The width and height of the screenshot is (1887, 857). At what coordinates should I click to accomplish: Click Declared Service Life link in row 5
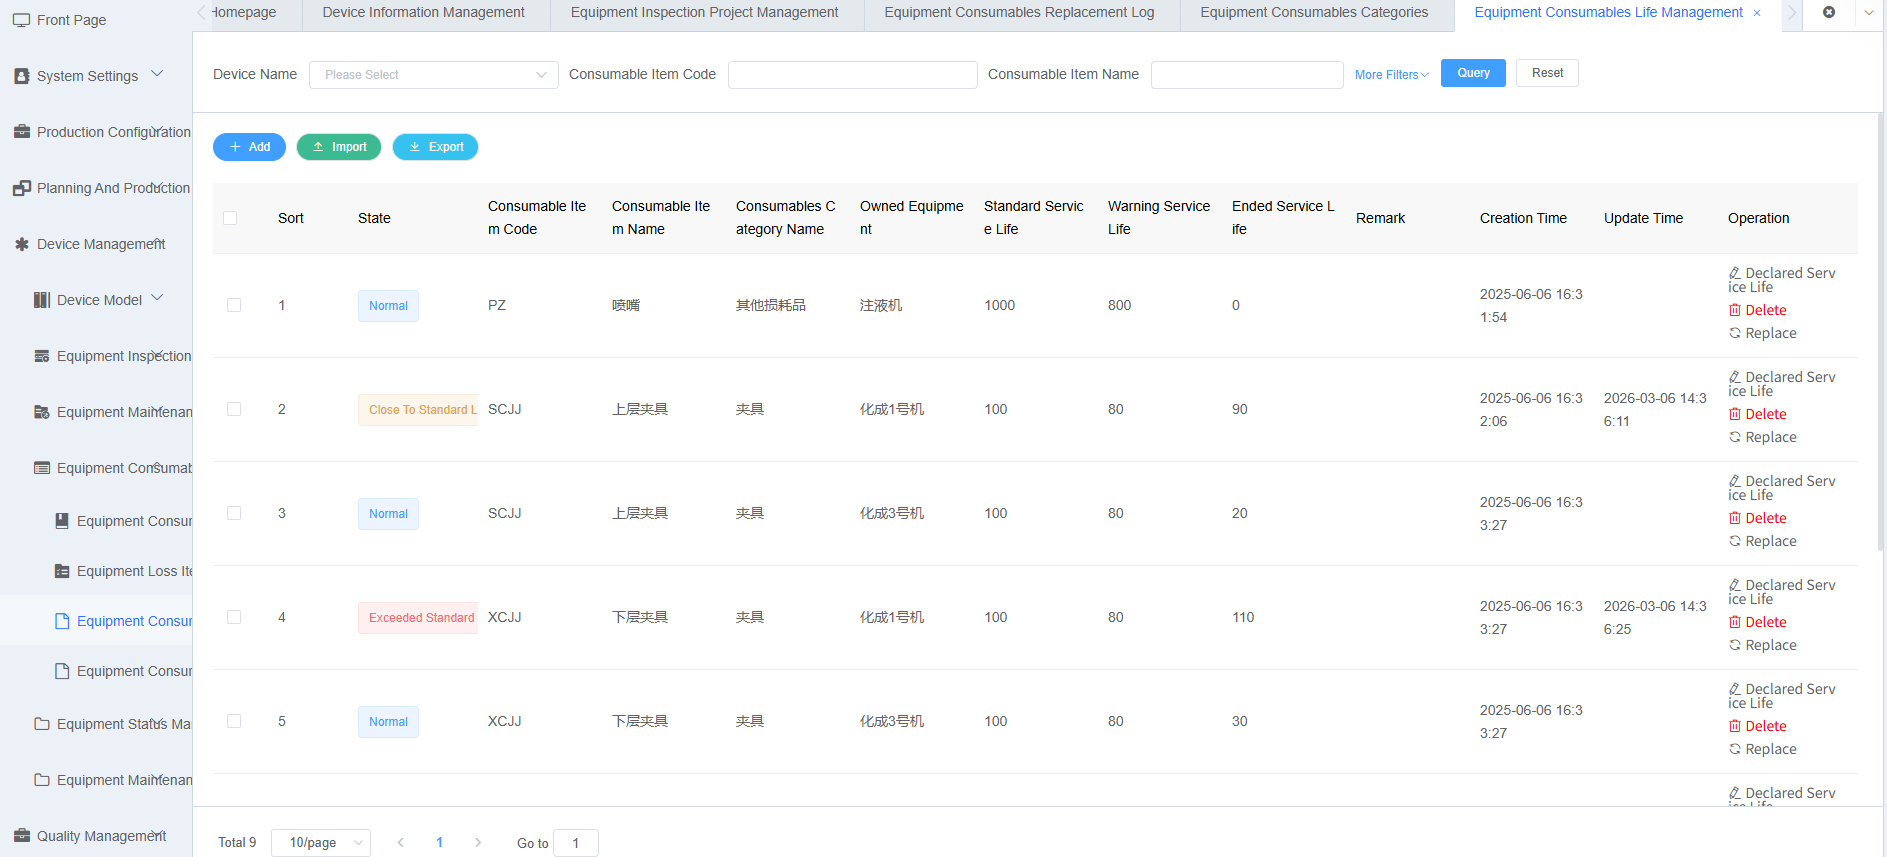click(x=1782, y=696)
